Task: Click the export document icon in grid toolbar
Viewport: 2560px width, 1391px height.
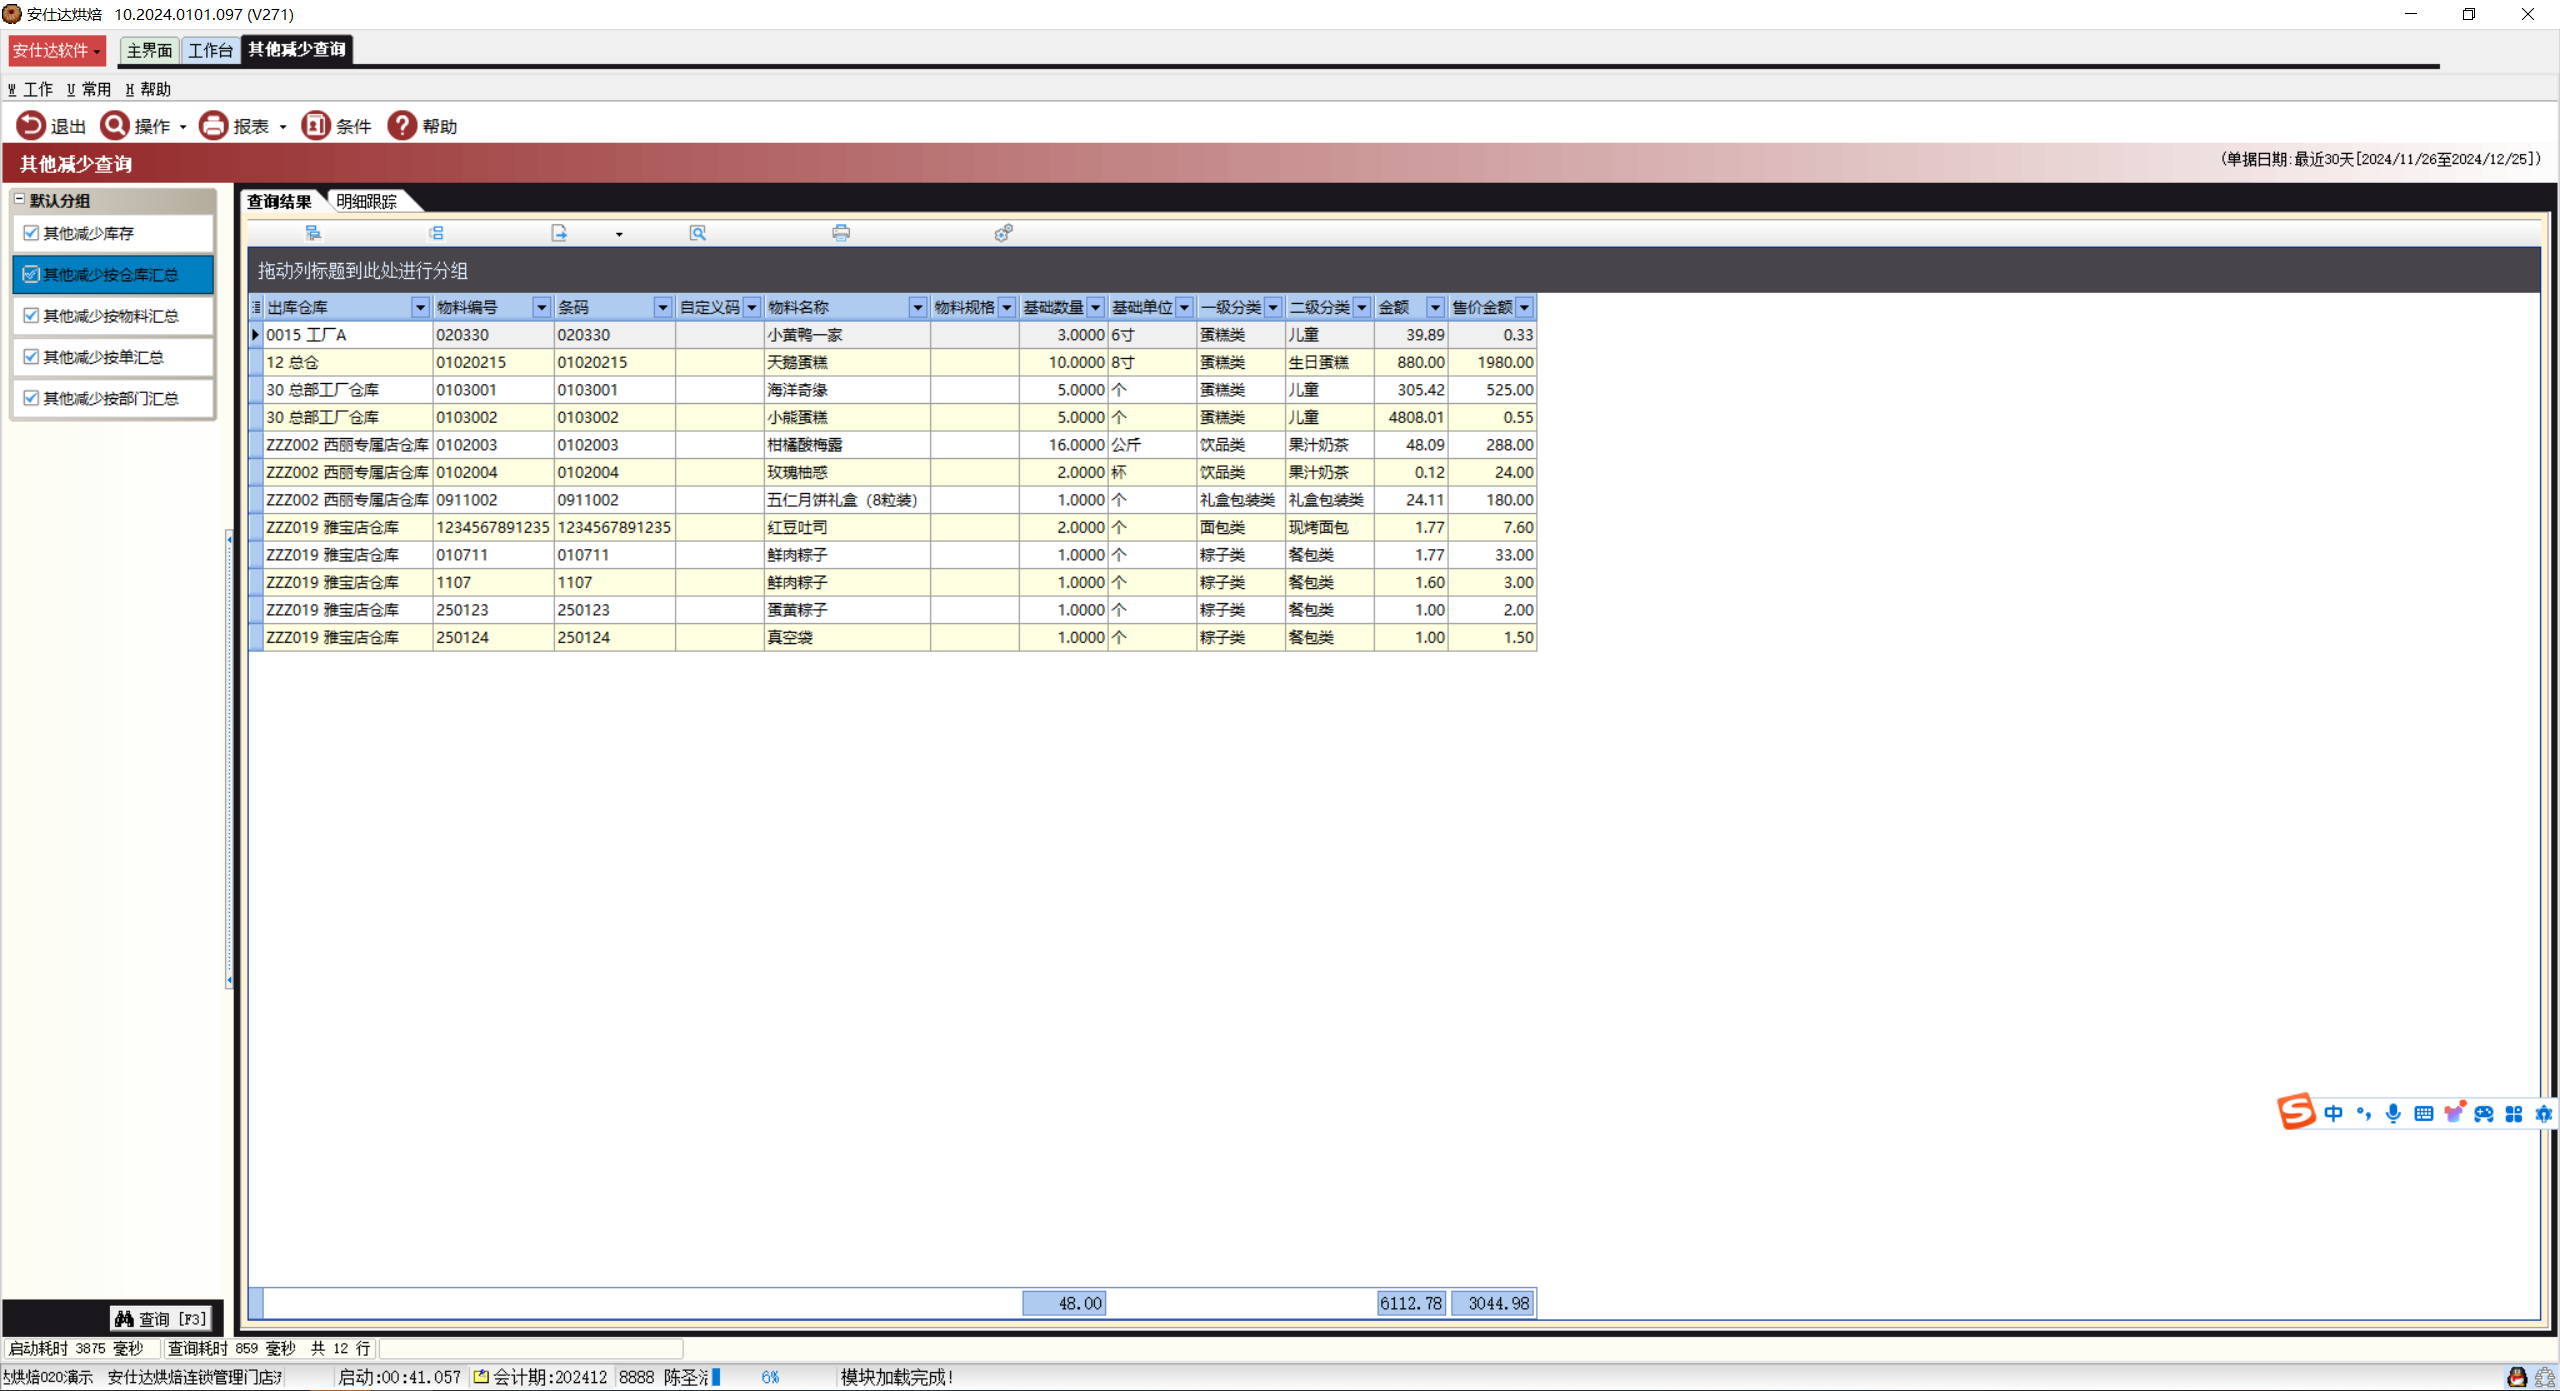Action: pos(559,233)
